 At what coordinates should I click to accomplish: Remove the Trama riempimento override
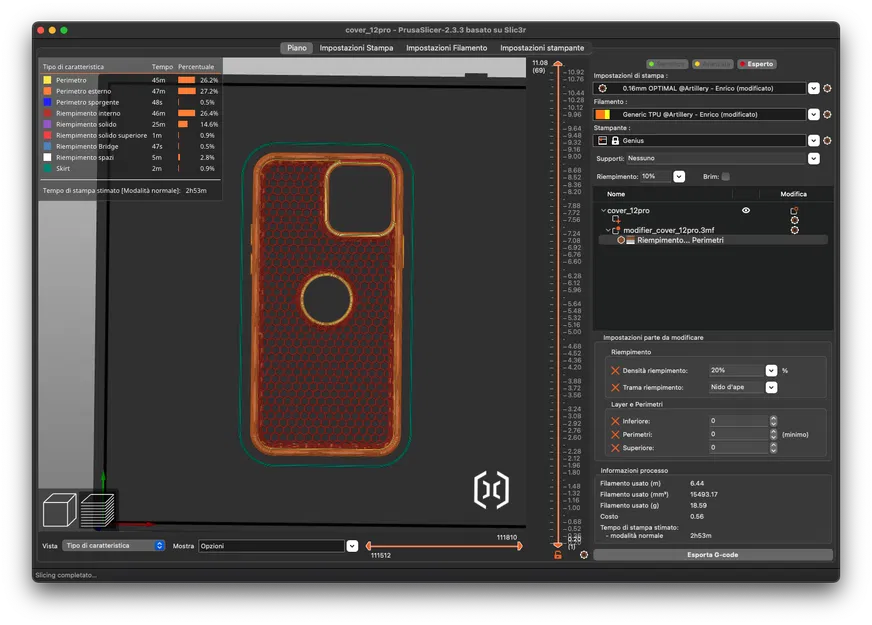(x=615, y=388)
